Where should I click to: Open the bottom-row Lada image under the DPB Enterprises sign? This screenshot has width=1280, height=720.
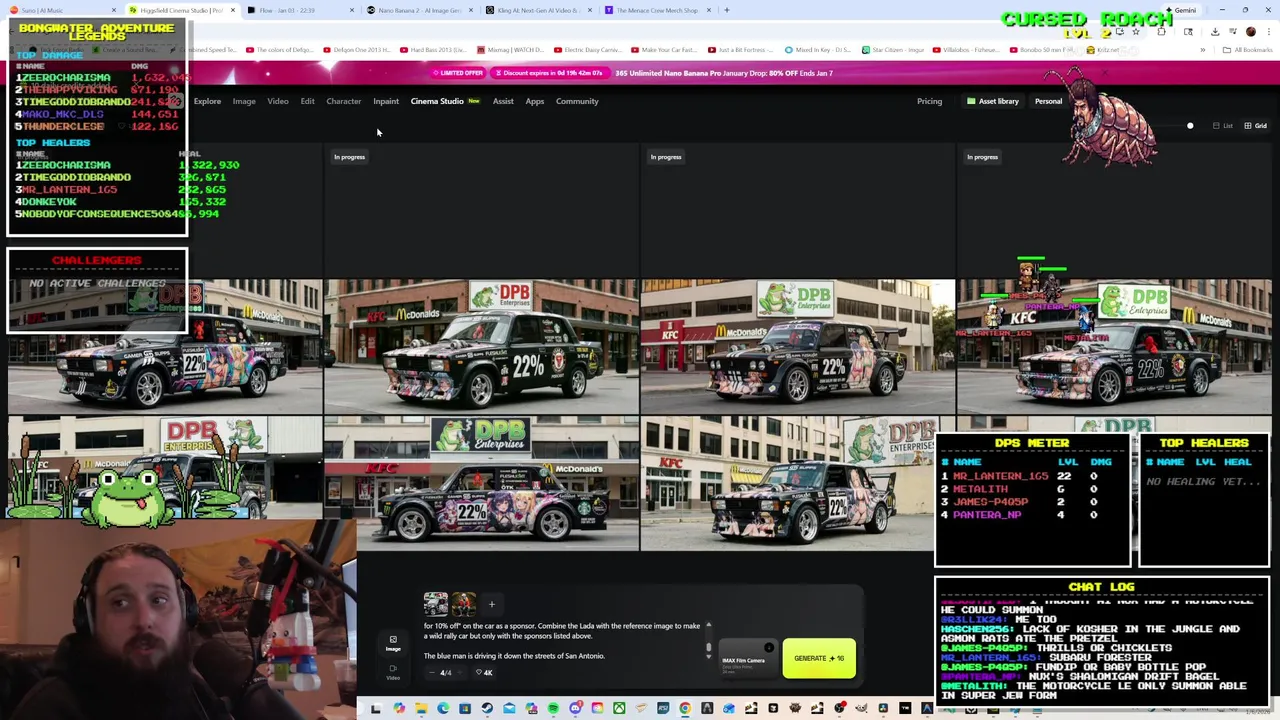pos(481,484)
